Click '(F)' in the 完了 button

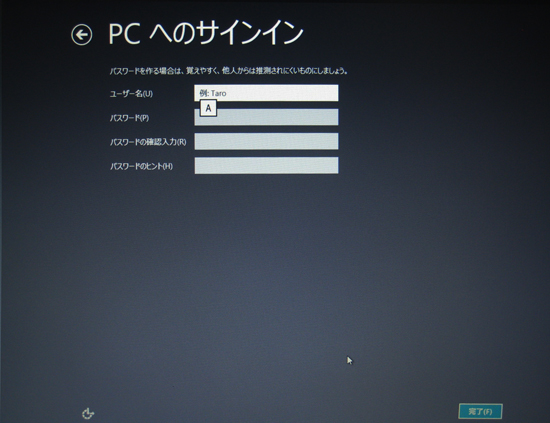click(x=488, y=412)
